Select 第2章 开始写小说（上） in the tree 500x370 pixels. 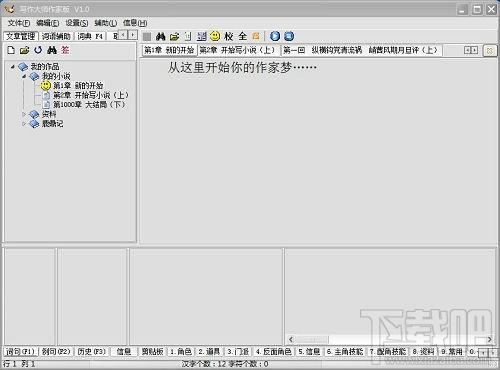click(91, 95)
